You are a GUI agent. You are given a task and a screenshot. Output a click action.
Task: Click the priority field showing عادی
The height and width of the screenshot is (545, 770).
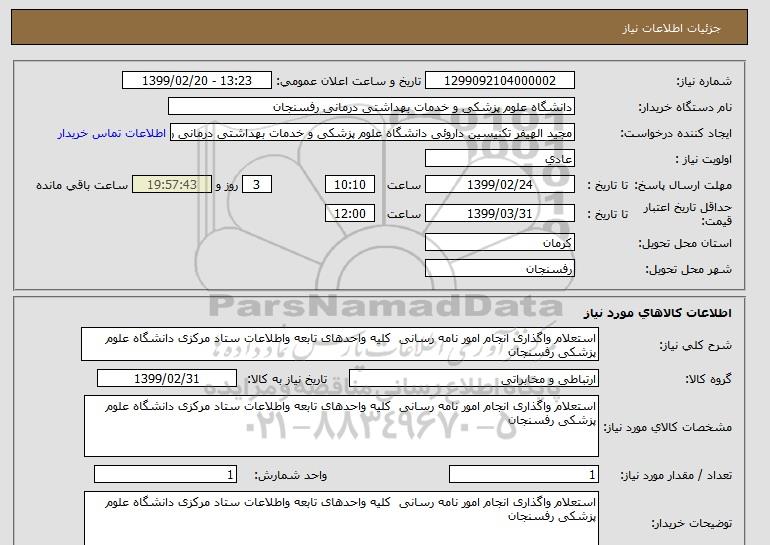pyautogui.click(x=499, y=159)
